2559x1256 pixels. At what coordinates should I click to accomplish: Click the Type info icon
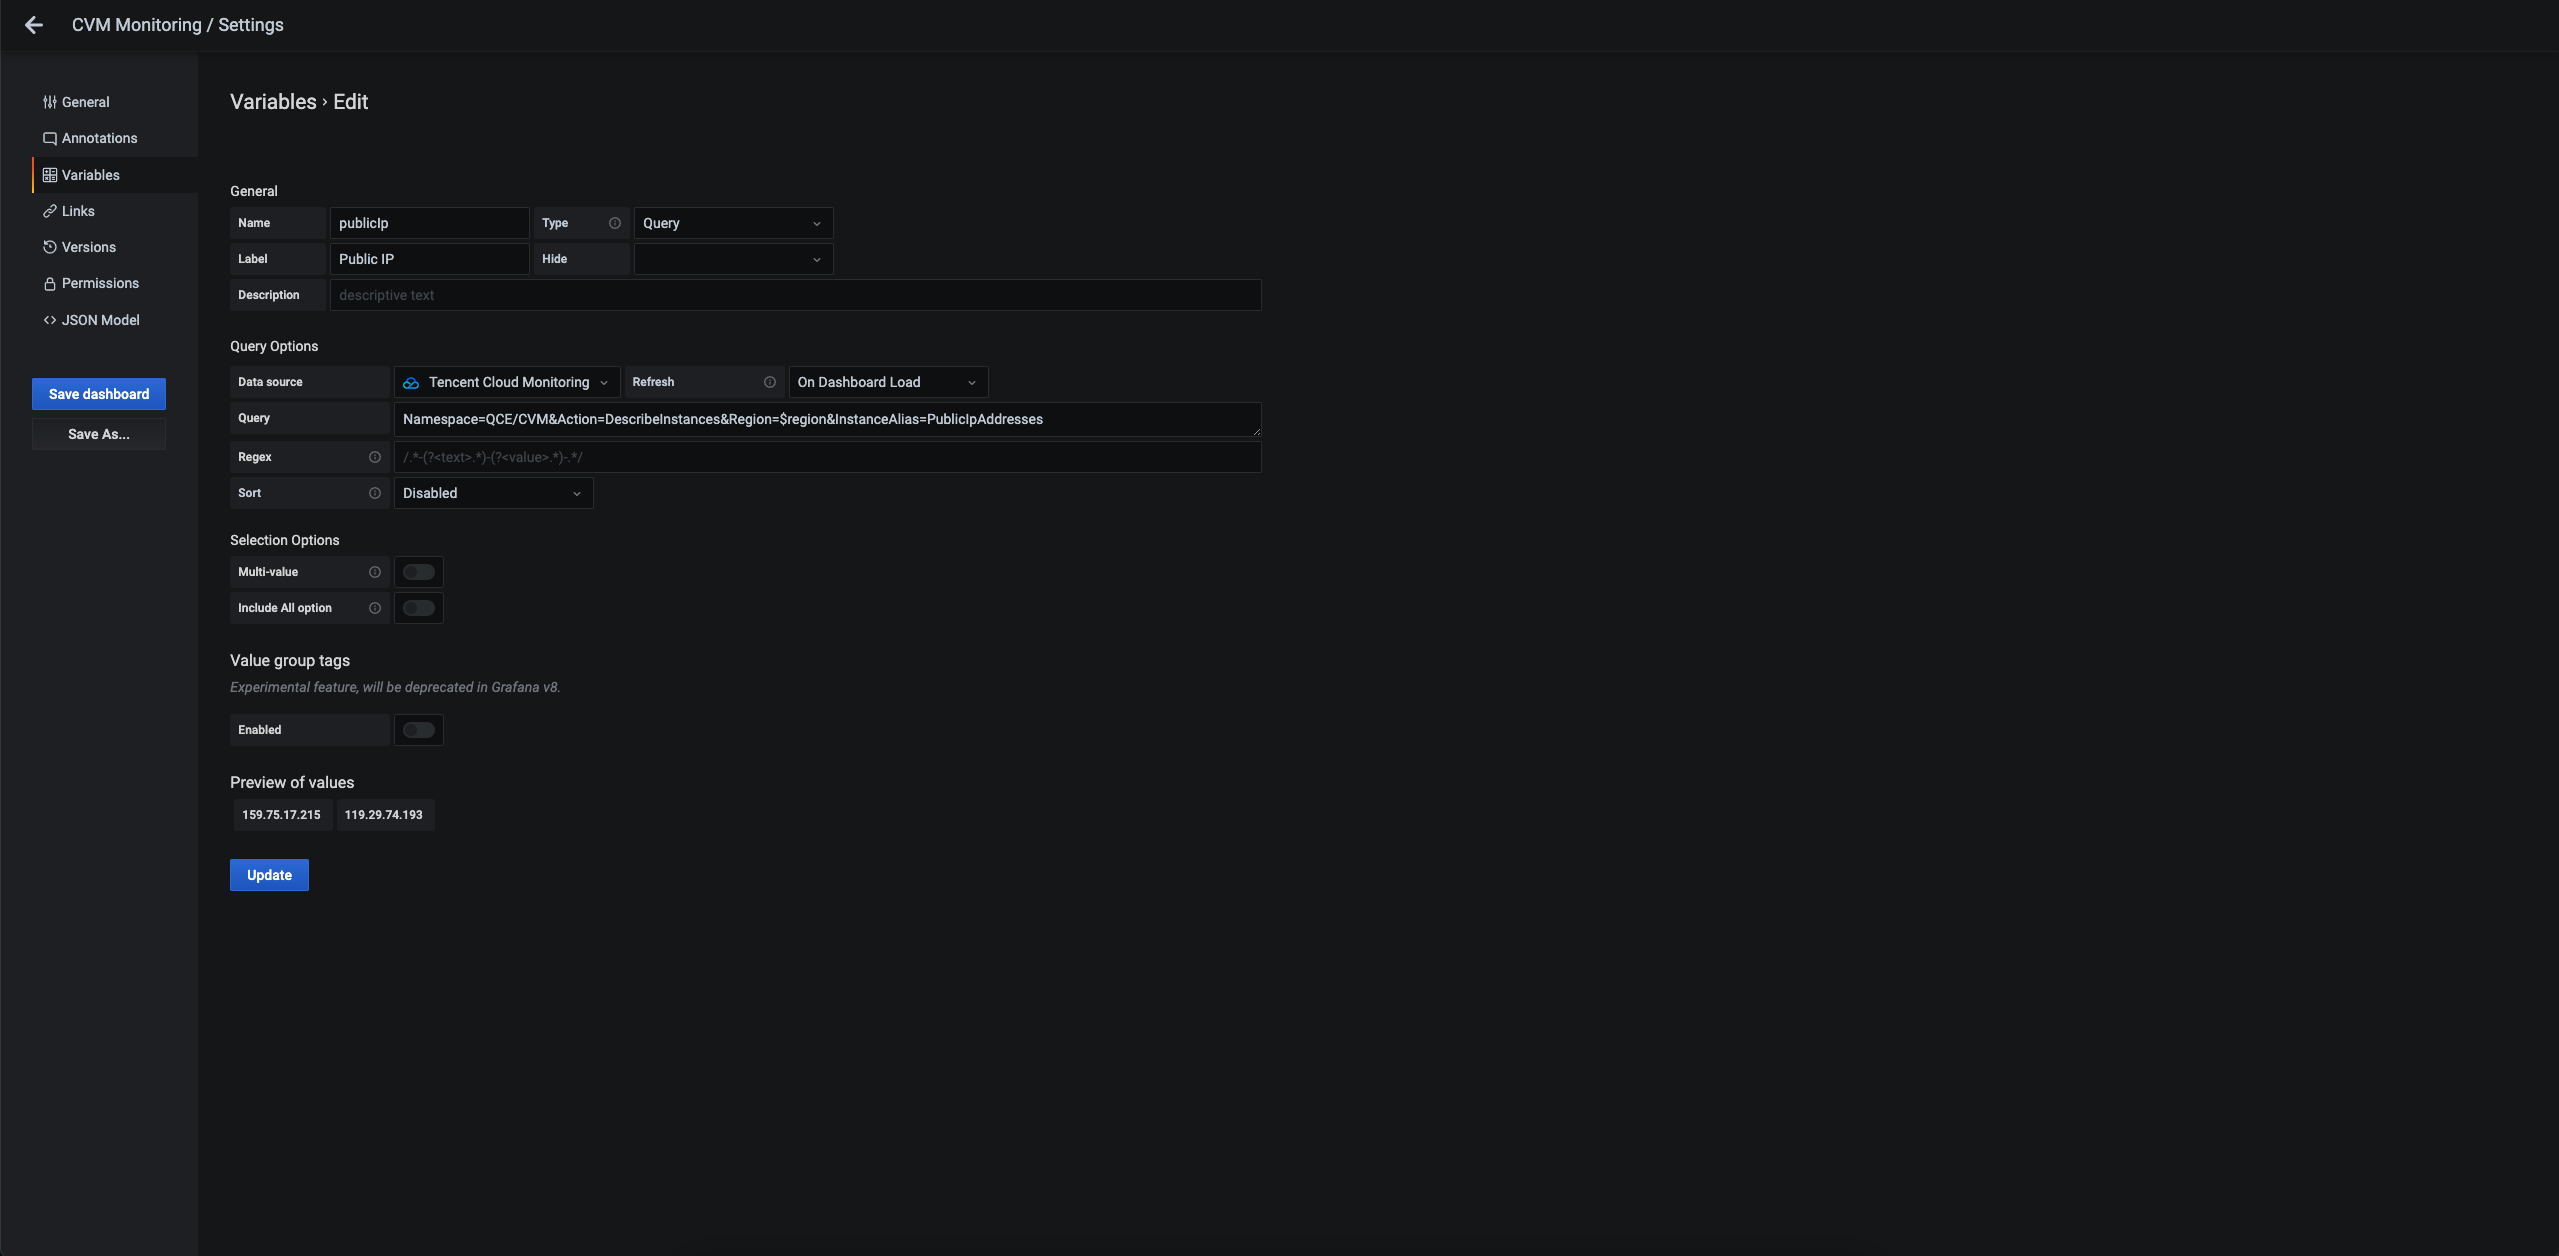(615, 223)
